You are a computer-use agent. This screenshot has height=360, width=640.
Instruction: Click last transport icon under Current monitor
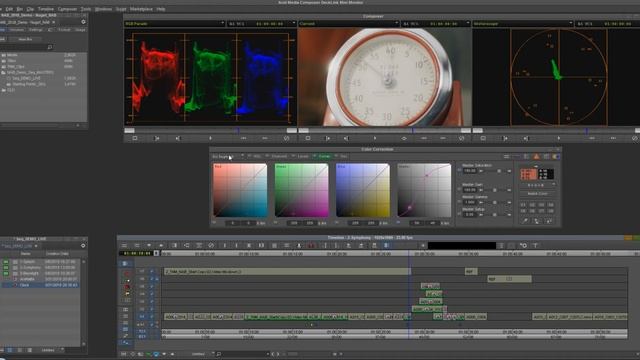tap(462, 138)
